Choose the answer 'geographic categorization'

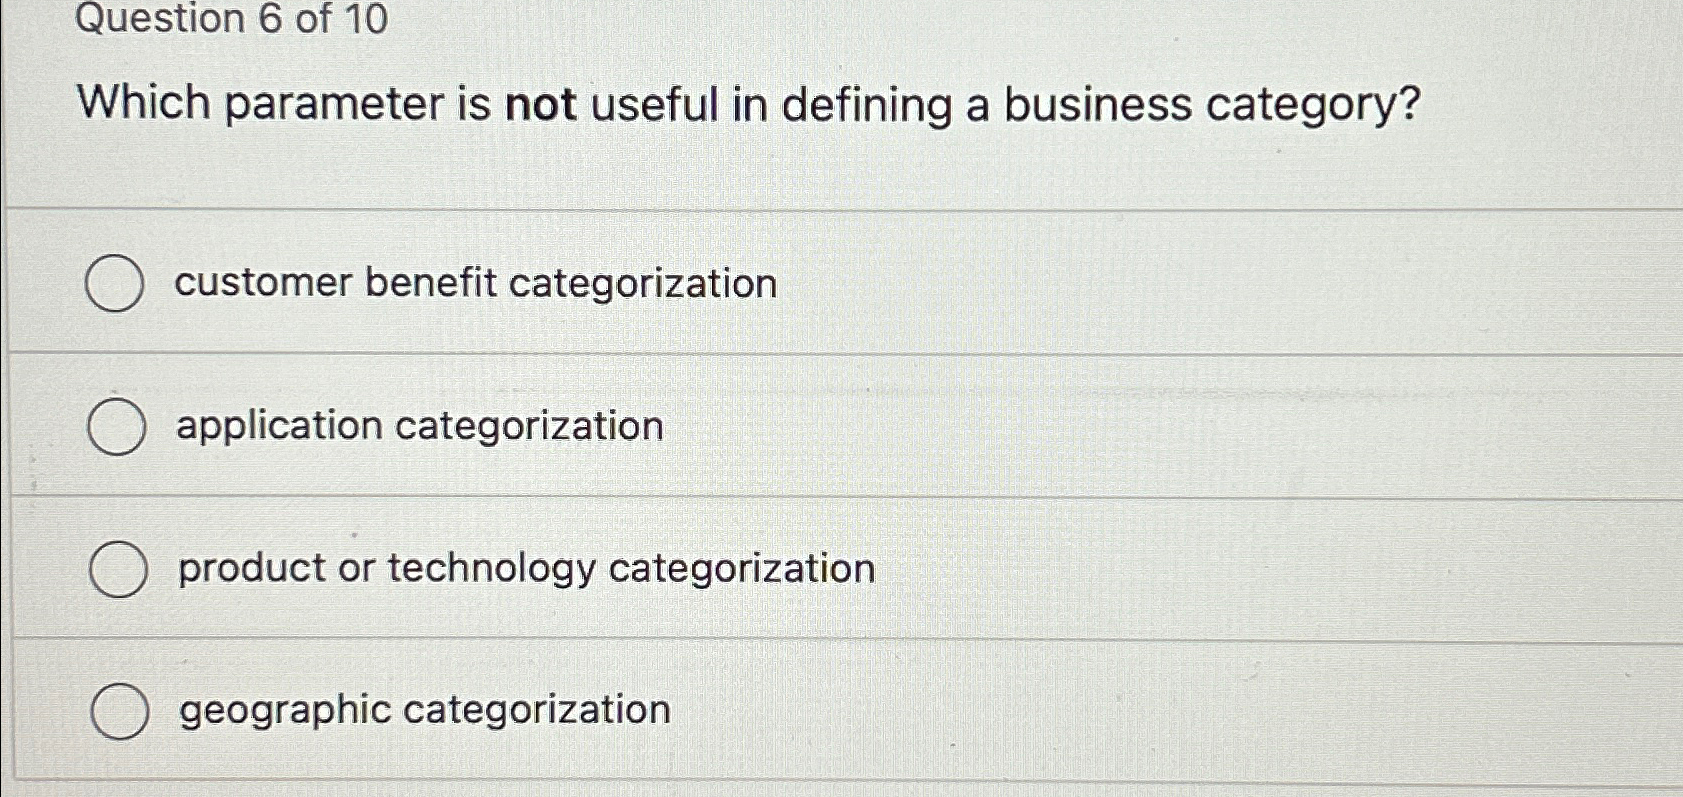(x=420, y=710)
